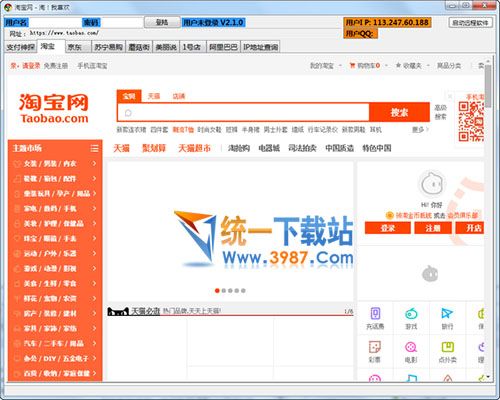
Task: Click the Tmall cat logo icon
Action: (118, 312)
